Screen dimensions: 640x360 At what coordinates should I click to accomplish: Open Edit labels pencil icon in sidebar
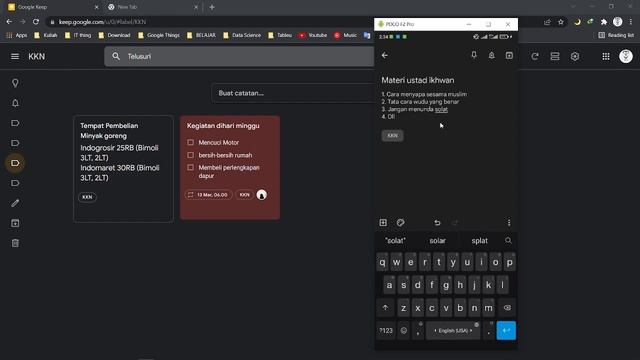(15, 203)
